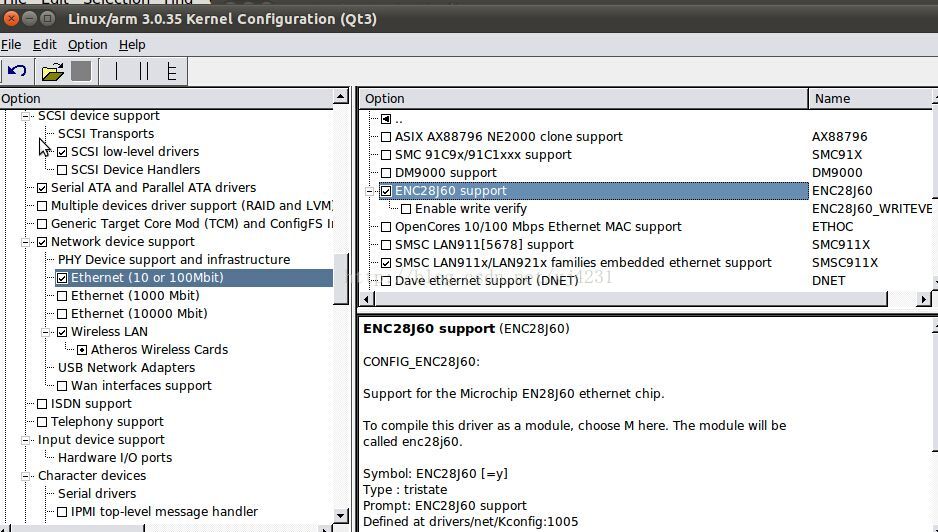Screen dimensions: 938x532
Task: Open the File menu
Action: click(11, 45)
